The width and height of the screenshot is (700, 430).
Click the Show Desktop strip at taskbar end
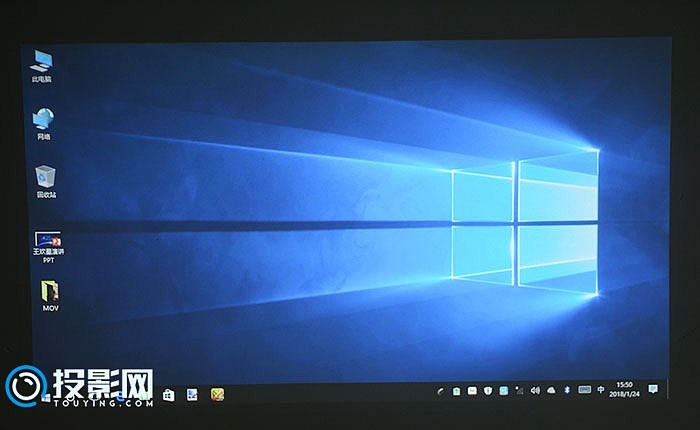pos(667,389)
